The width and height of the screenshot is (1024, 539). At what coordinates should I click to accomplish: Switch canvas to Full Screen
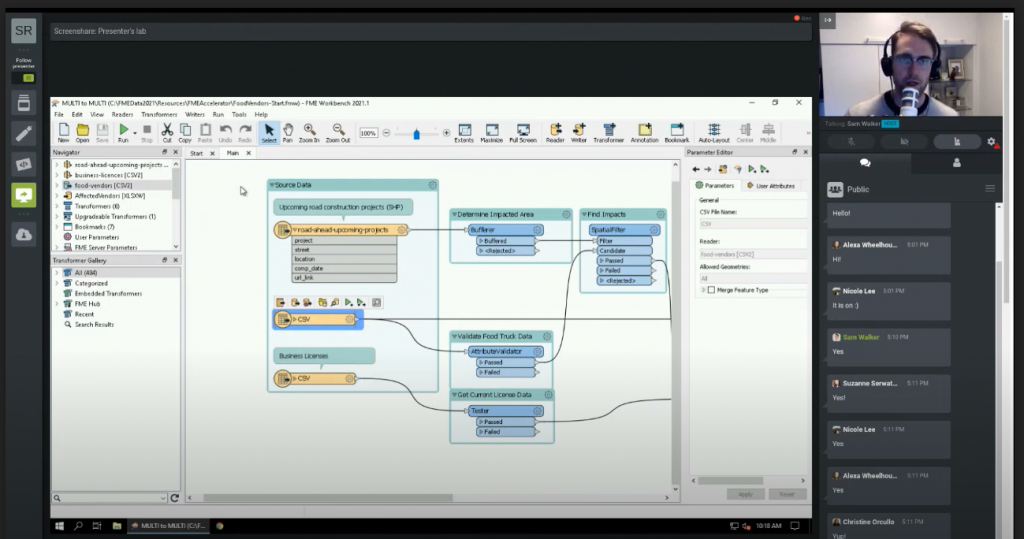[x=523, y=133]
